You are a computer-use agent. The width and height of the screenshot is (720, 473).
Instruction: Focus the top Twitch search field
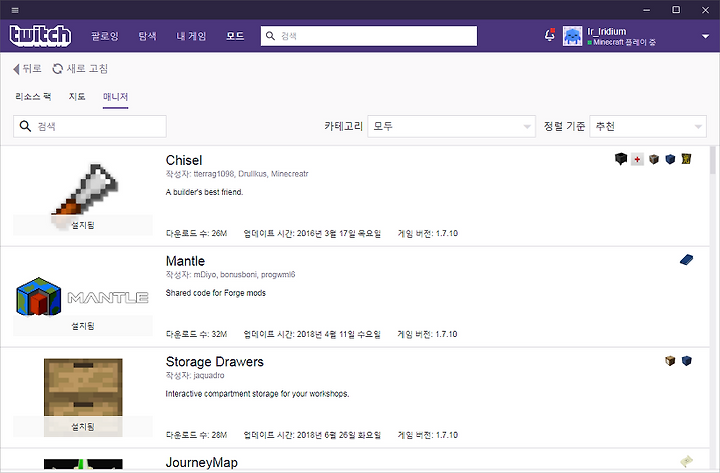coord(369,36)
